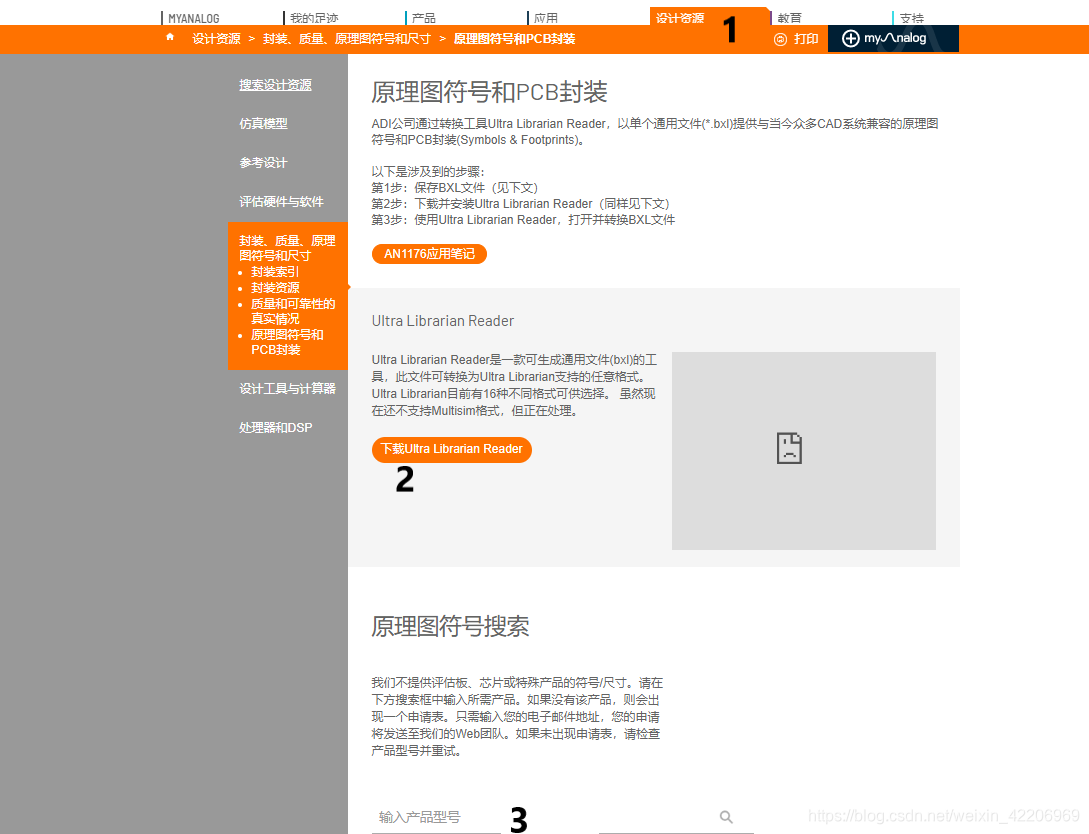This screenshot has width=1089, height=834.
Task: Click the search magnifier icon
Action: pos(726,817)
